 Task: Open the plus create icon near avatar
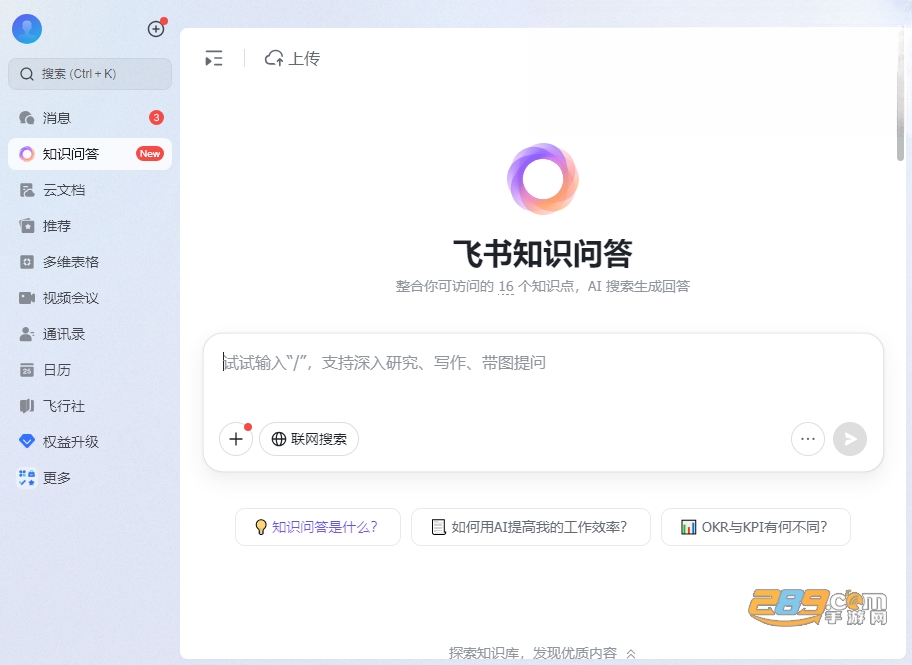click(156, 29)
